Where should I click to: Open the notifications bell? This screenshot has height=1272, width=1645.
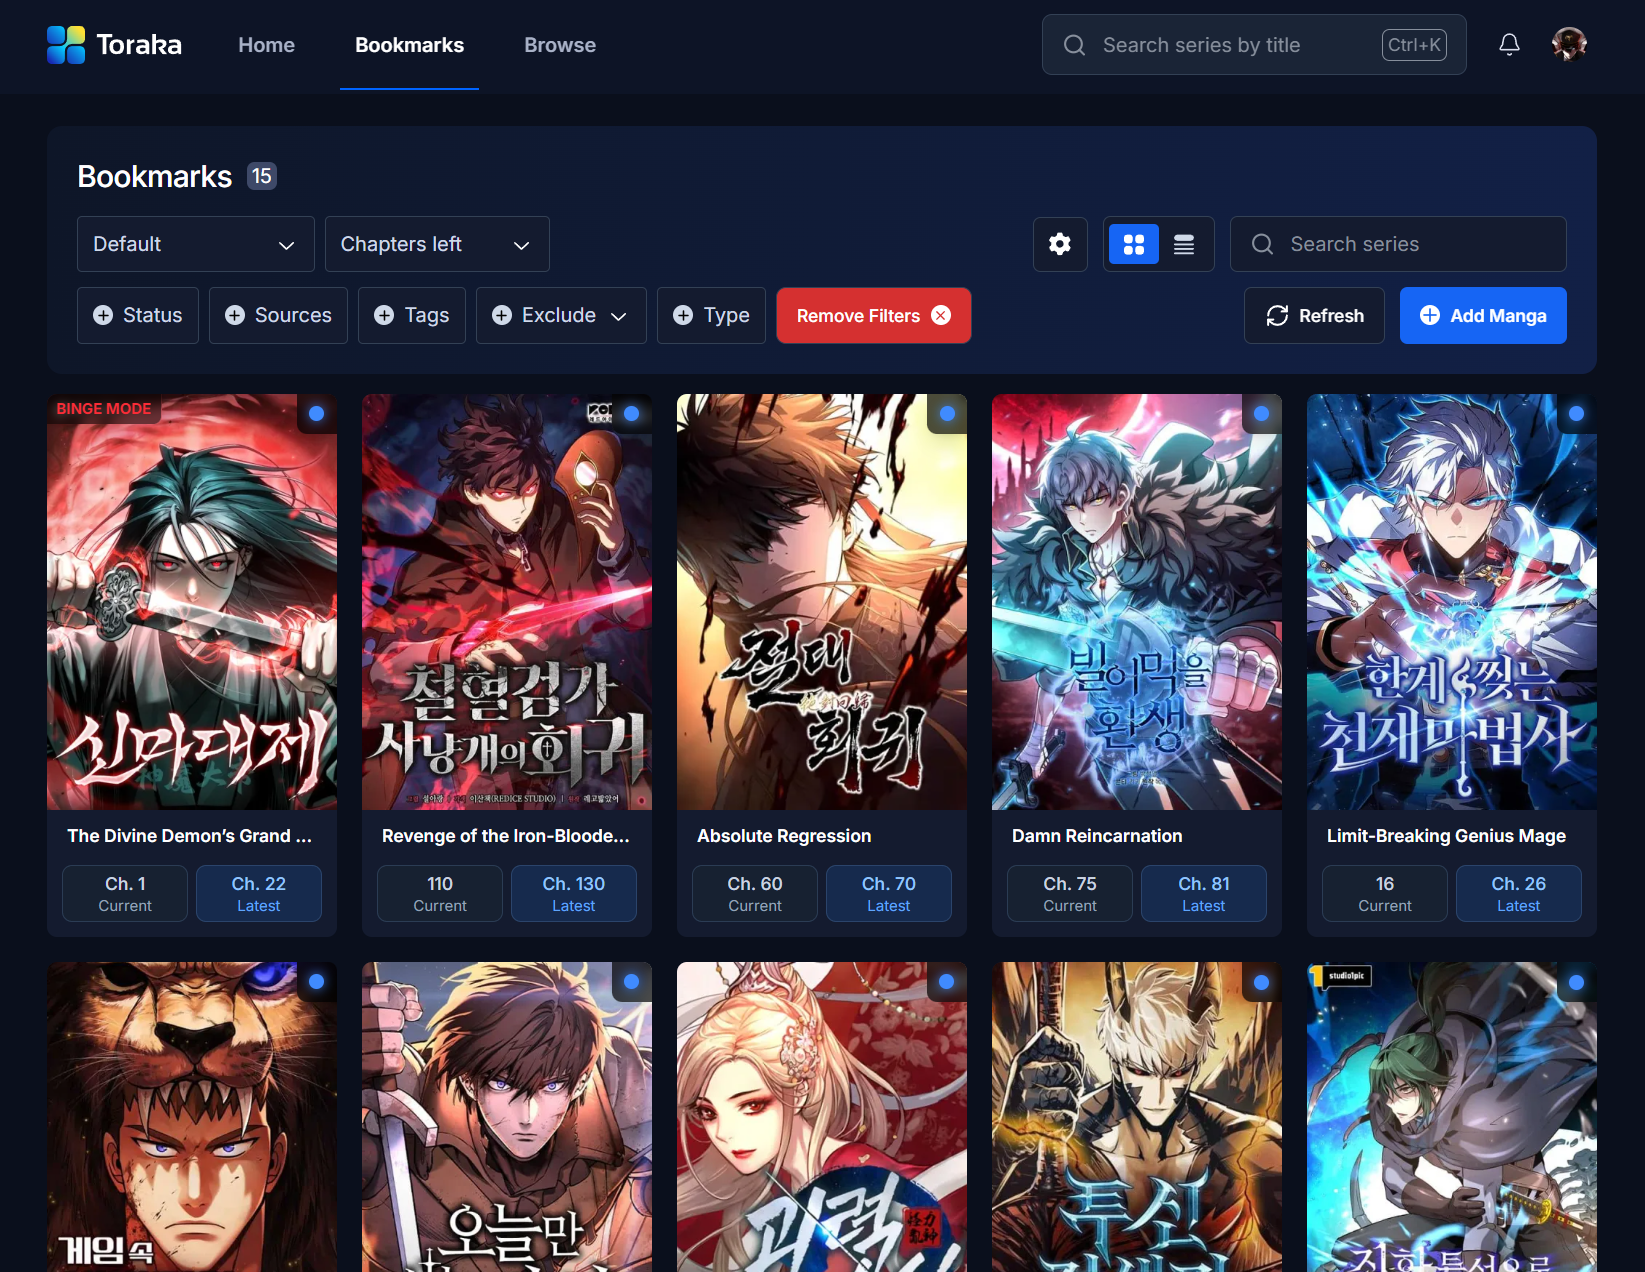pyautogui.click(x=1509, y=45)
